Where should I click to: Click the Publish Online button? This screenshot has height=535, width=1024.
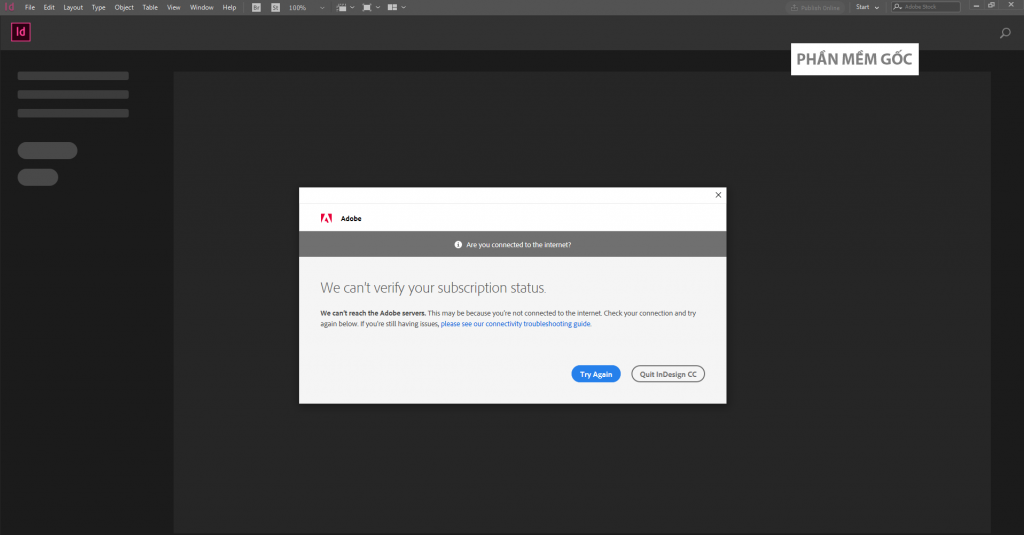click(x=815, y=8)
